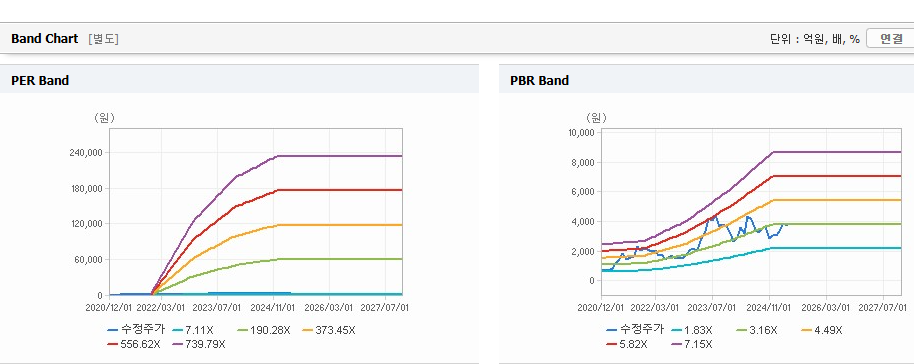Select the PER Band panel title
Viewport: 914px width, 364px height.
click(x=40, y=80)
